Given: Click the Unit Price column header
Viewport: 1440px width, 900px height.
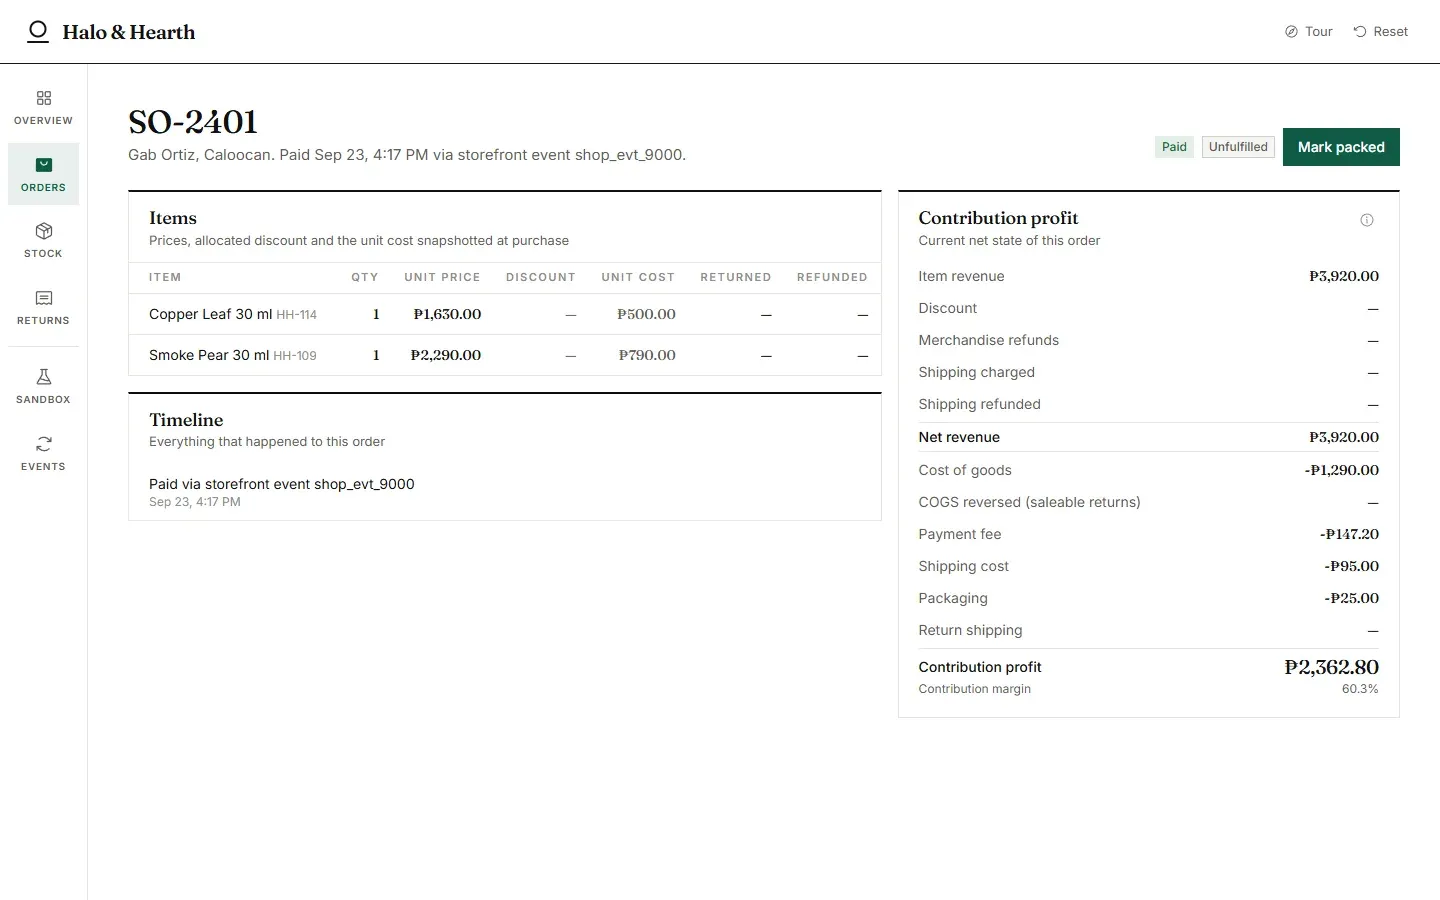Looking at the screenshot, I should tap(442, 277).
